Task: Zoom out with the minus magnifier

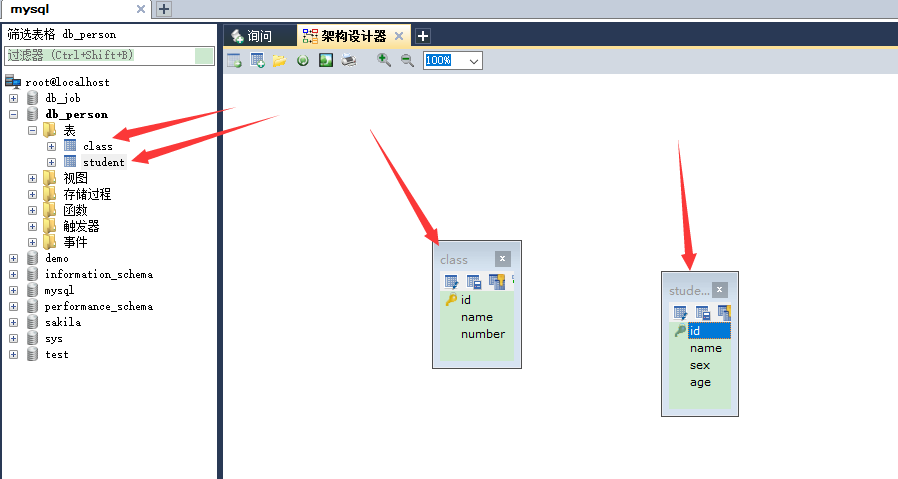Action: pyautogui.click(x=407, y=60)
